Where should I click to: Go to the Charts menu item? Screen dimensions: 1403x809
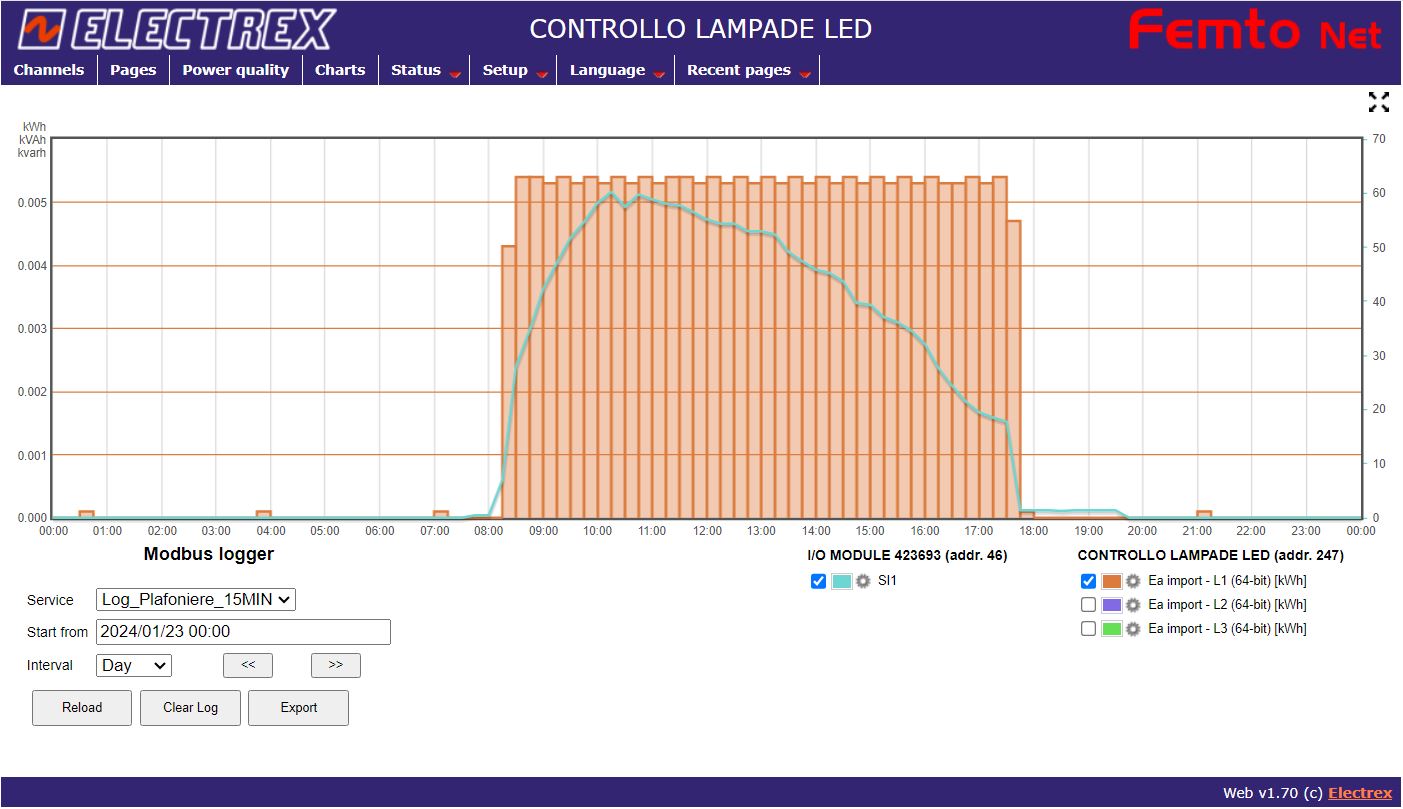tap(340, 70)
